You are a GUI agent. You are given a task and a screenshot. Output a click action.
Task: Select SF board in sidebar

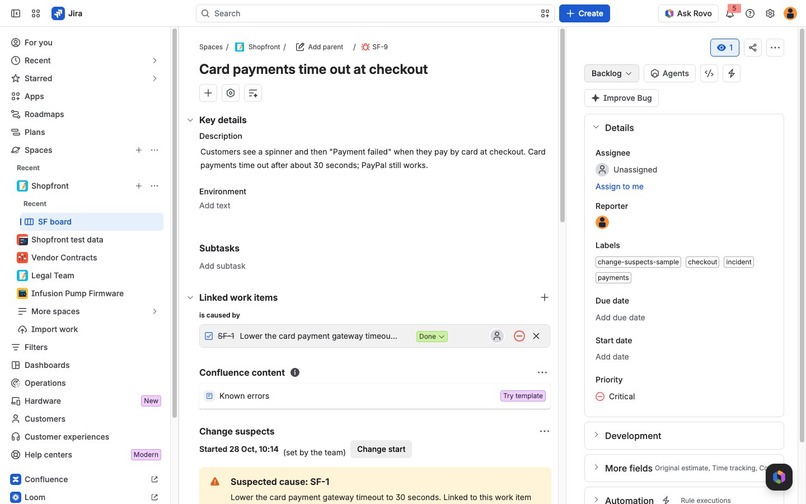91,222
